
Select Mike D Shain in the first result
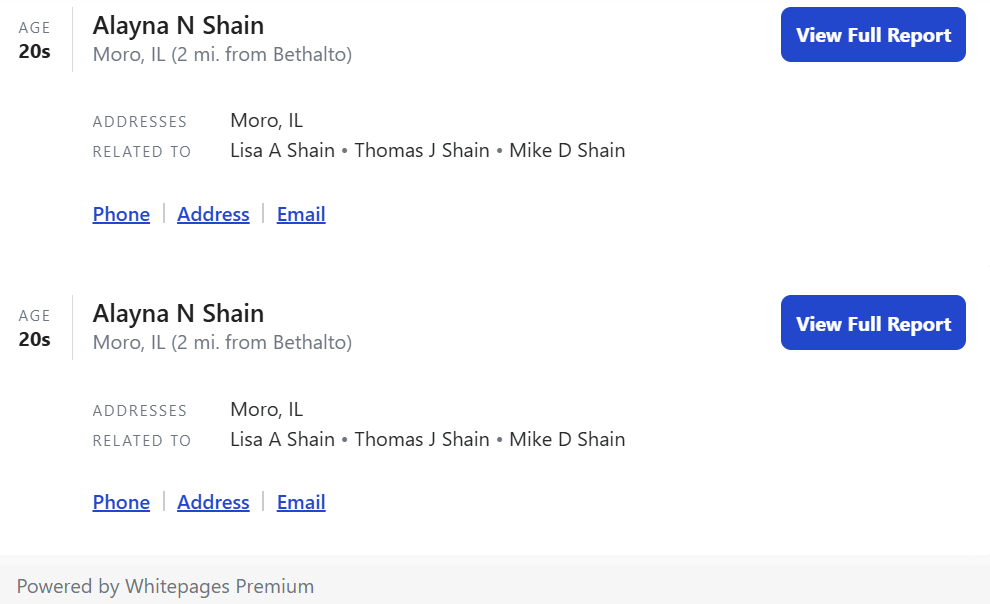(567, 151)
